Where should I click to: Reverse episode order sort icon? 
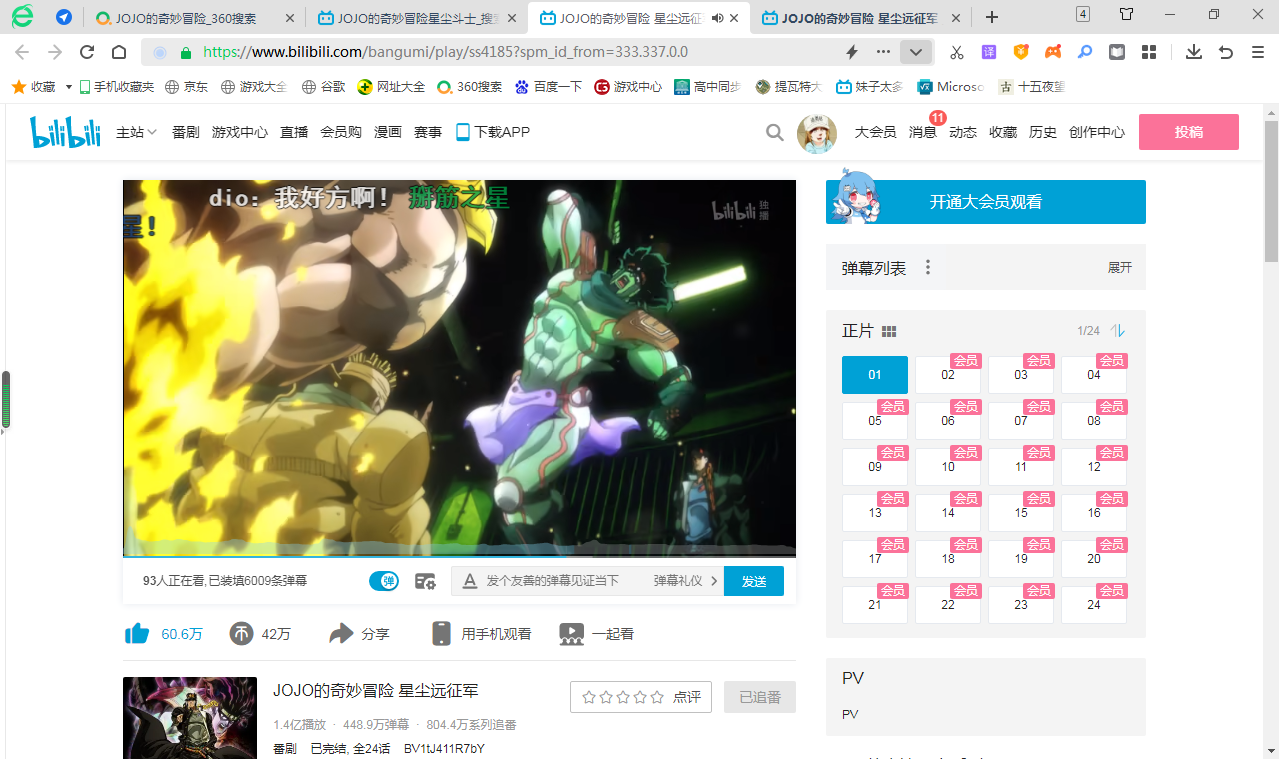point(1118,331)
